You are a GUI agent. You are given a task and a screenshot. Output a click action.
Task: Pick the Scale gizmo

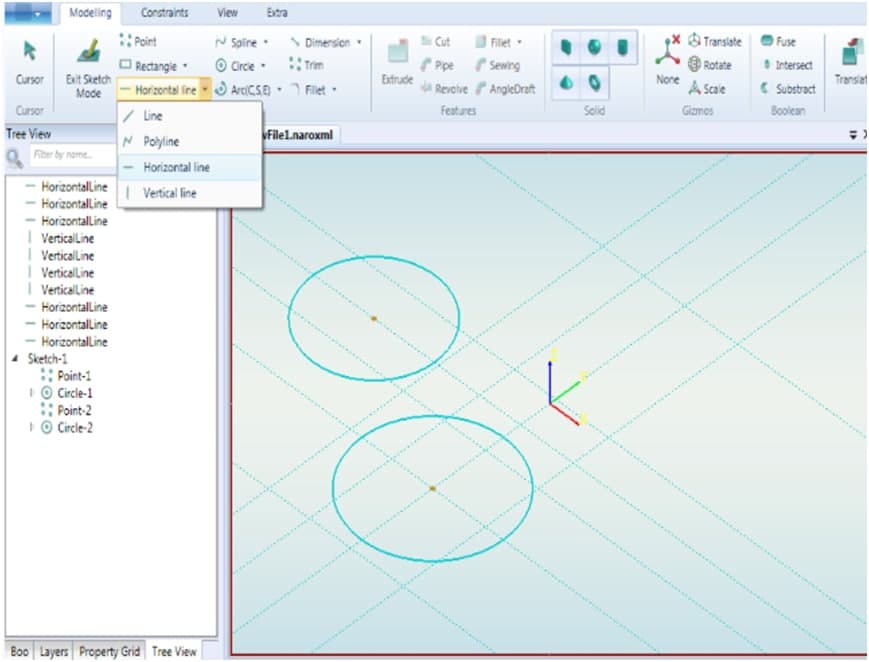[706, 89]
